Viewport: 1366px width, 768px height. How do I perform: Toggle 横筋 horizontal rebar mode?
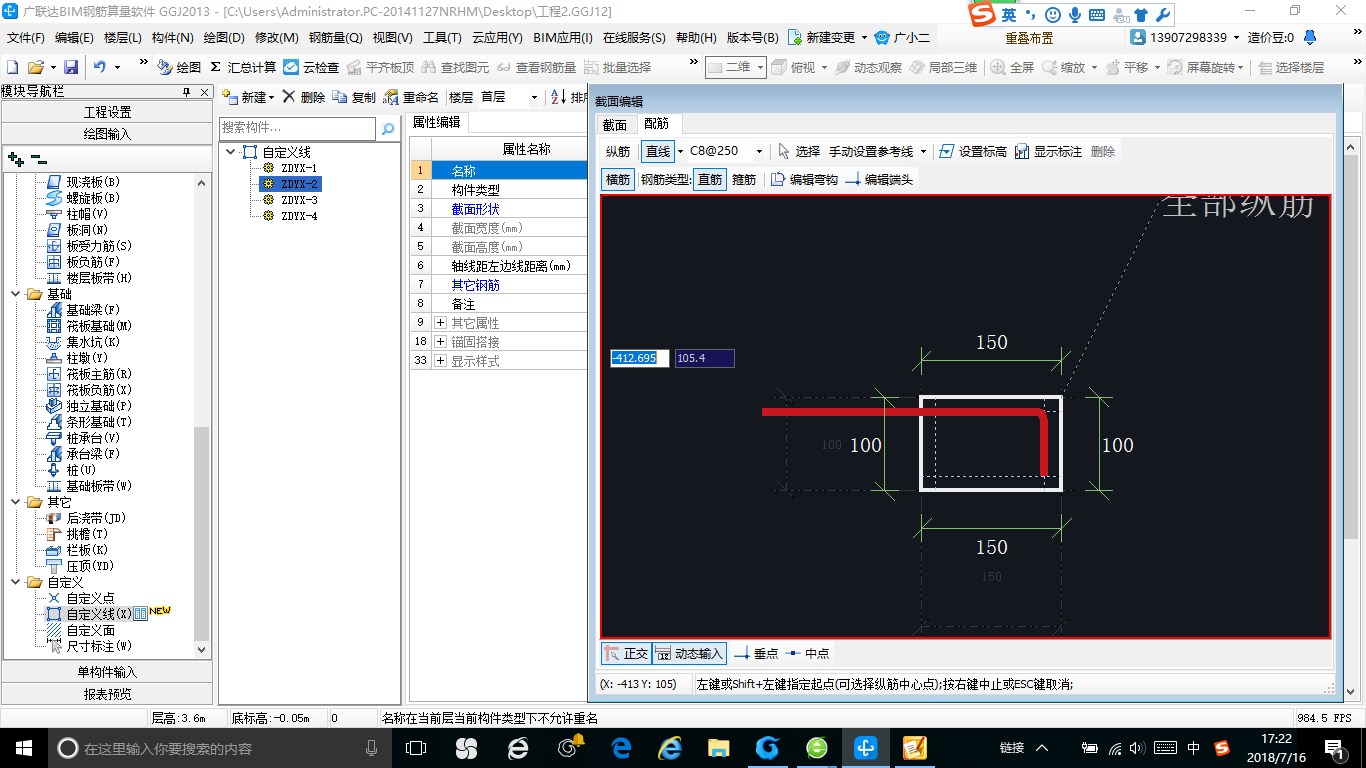[618, 180]
